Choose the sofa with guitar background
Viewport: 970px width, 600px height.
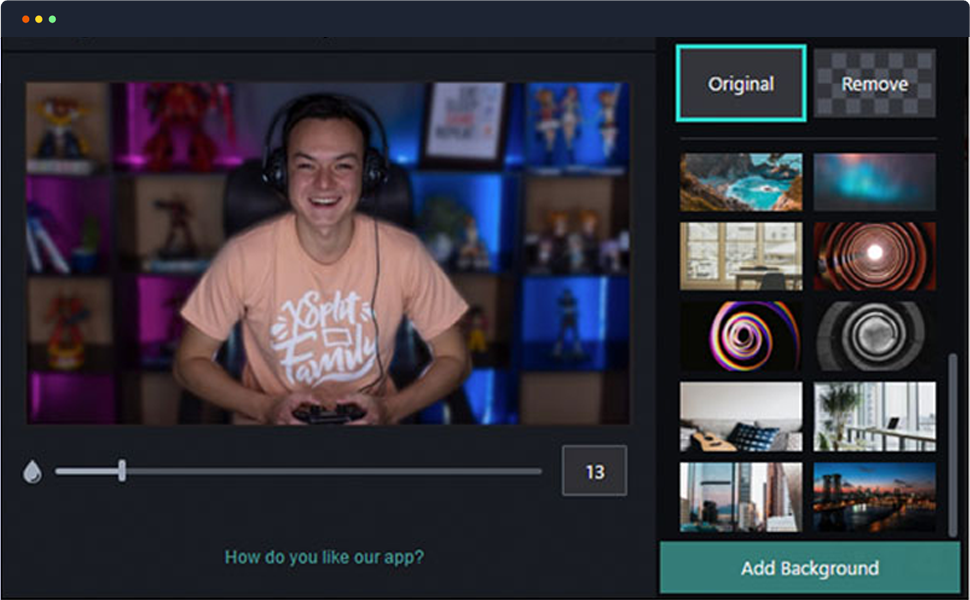(x=741, y=416)
